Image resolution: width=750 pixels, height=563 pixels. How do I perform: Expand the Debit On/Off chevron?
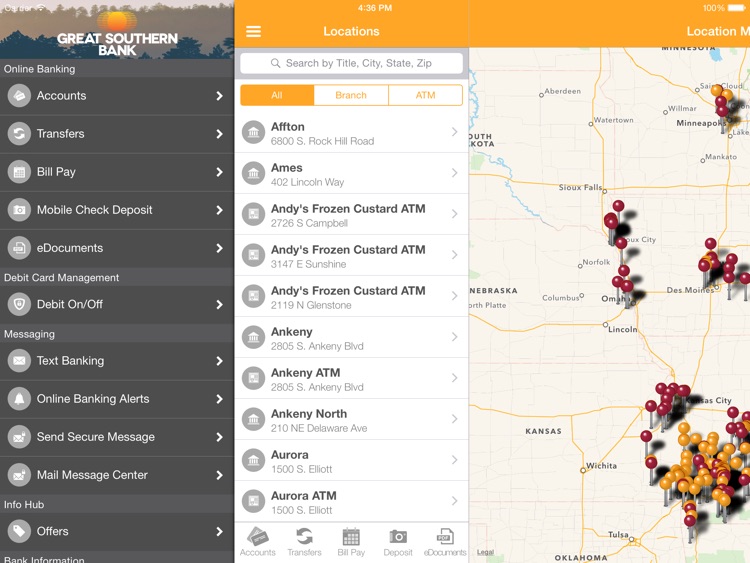(219, 304)
